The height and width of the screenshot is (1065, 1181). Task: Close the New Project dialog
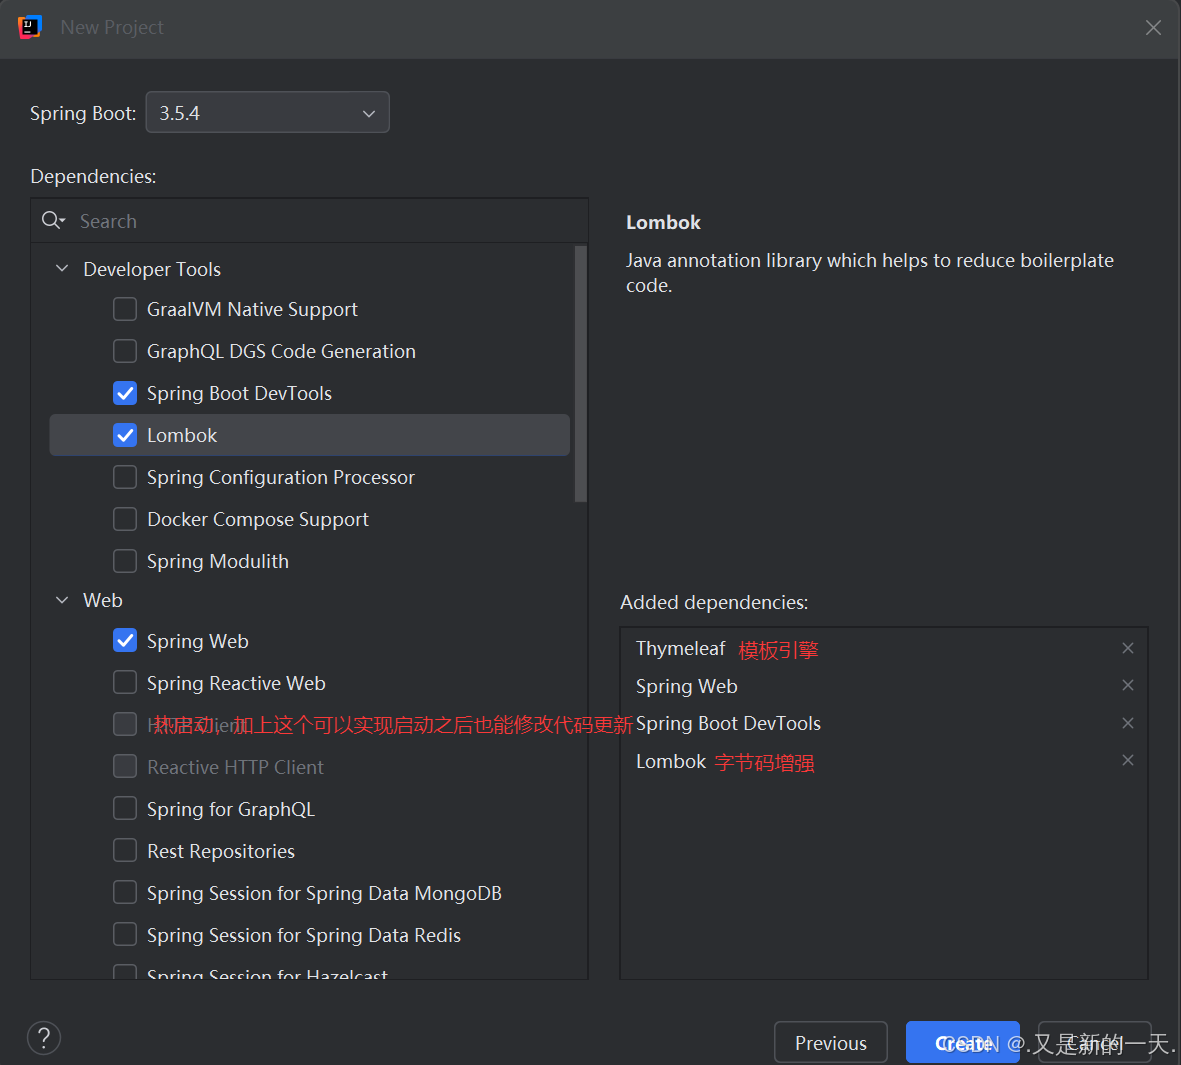pos(1153,28)
